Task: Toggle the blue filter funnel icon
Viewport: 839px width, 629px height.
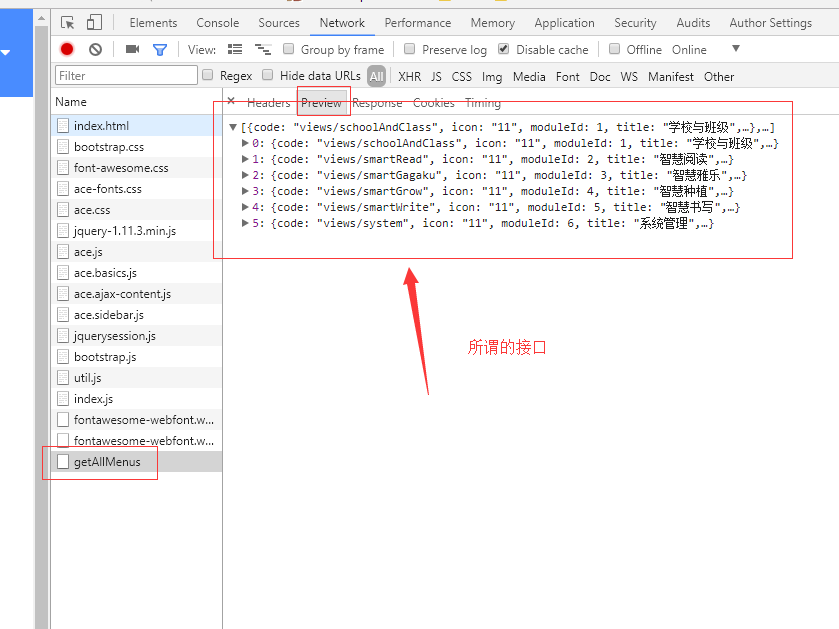Action: click(x=159, y=49)
